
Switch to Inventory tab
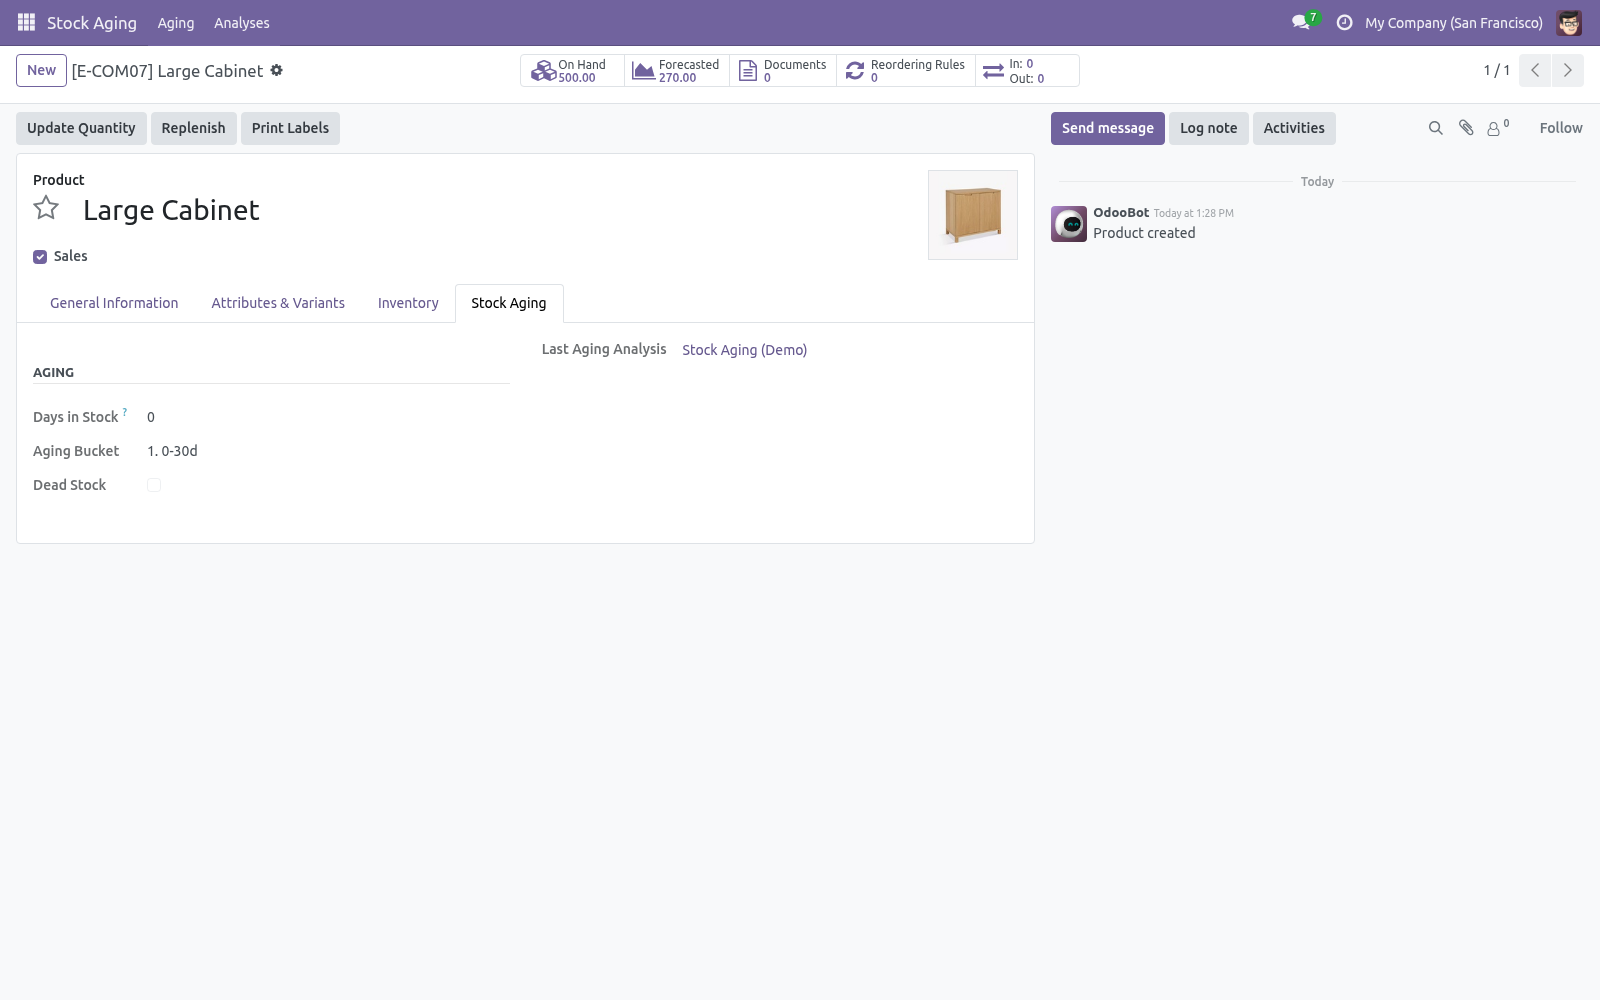pos(408,303)
